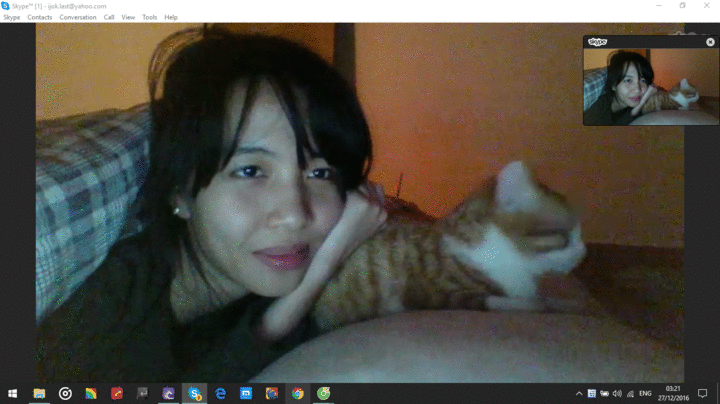720x404 pixels.
Task: Open File Explorer from the taskbar
Action: (39, 394)
